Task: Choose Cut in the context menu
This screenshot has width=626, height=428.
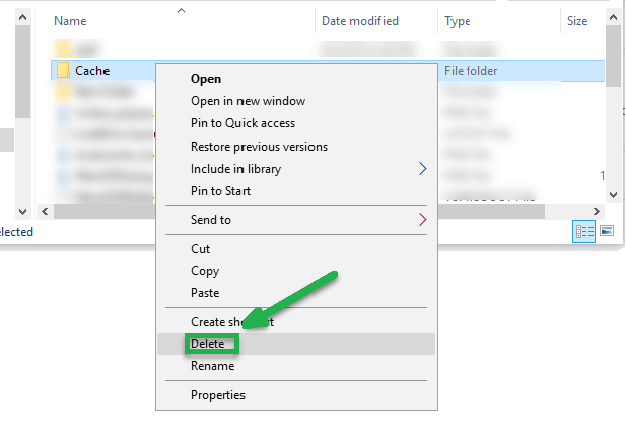Action: (200, 249)
